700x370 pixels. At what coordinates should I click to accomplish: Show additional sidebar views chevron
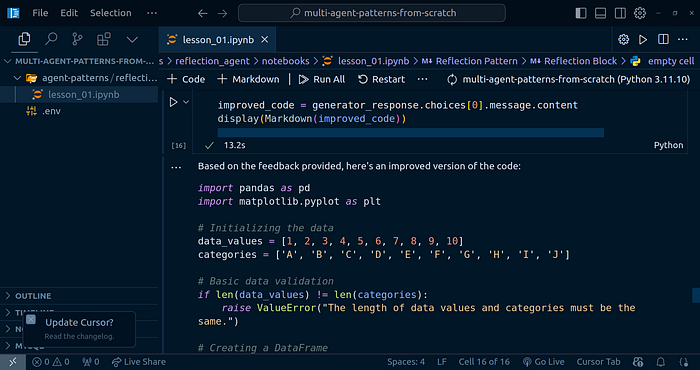pyautogui.click(x=132, y=40)
